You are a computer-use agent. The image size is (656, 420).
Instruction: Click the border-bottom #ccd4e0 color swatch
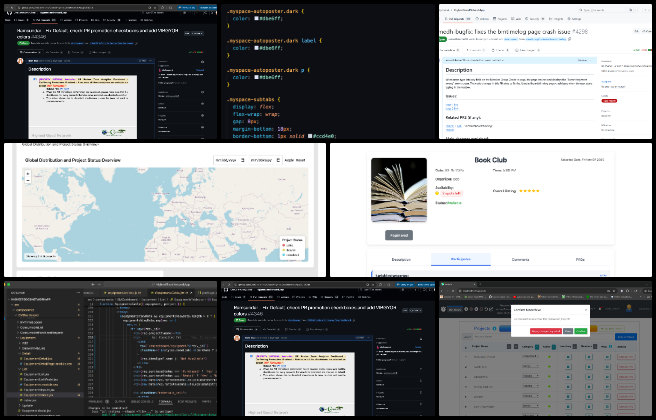coord(310,136)
